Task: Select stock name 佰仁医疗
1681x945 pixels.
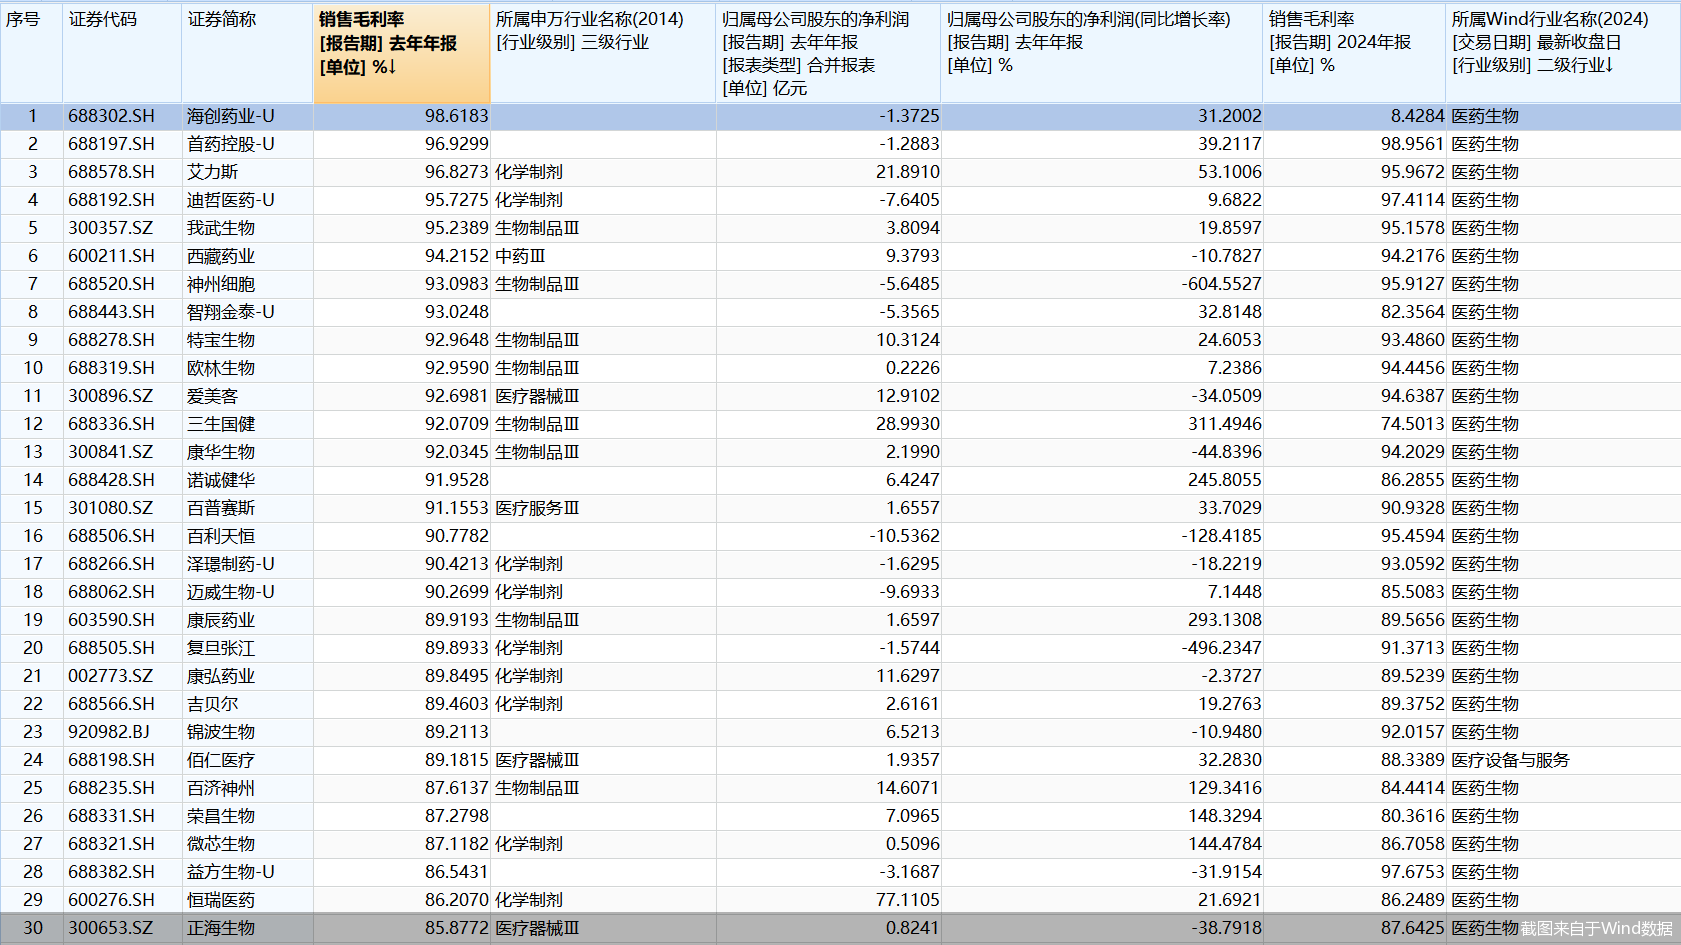Action: point(221,760)
